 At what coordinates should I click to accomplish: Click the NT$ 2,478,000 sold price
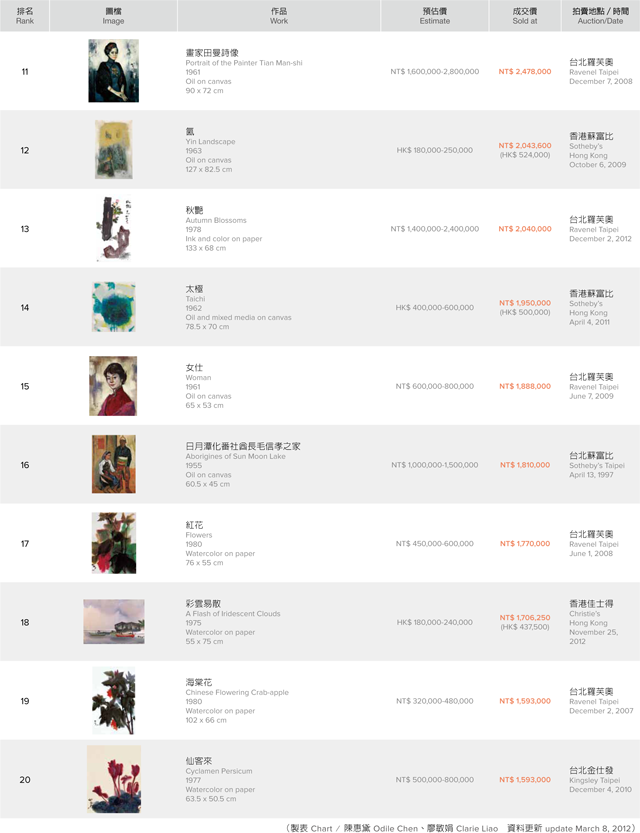point(525,71)
